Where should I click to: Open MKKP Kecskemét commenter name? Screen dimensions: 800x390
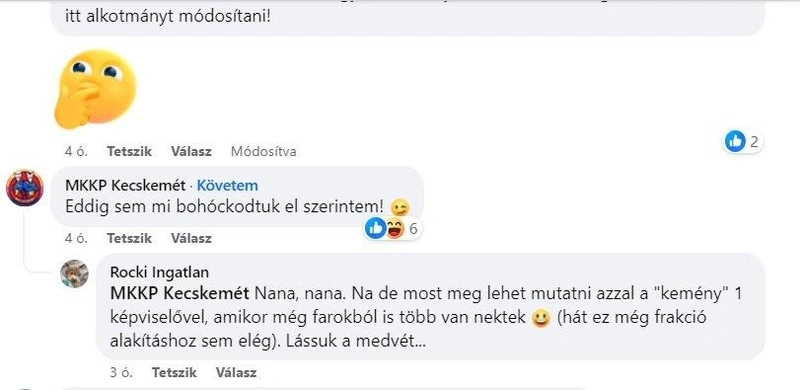125,185
